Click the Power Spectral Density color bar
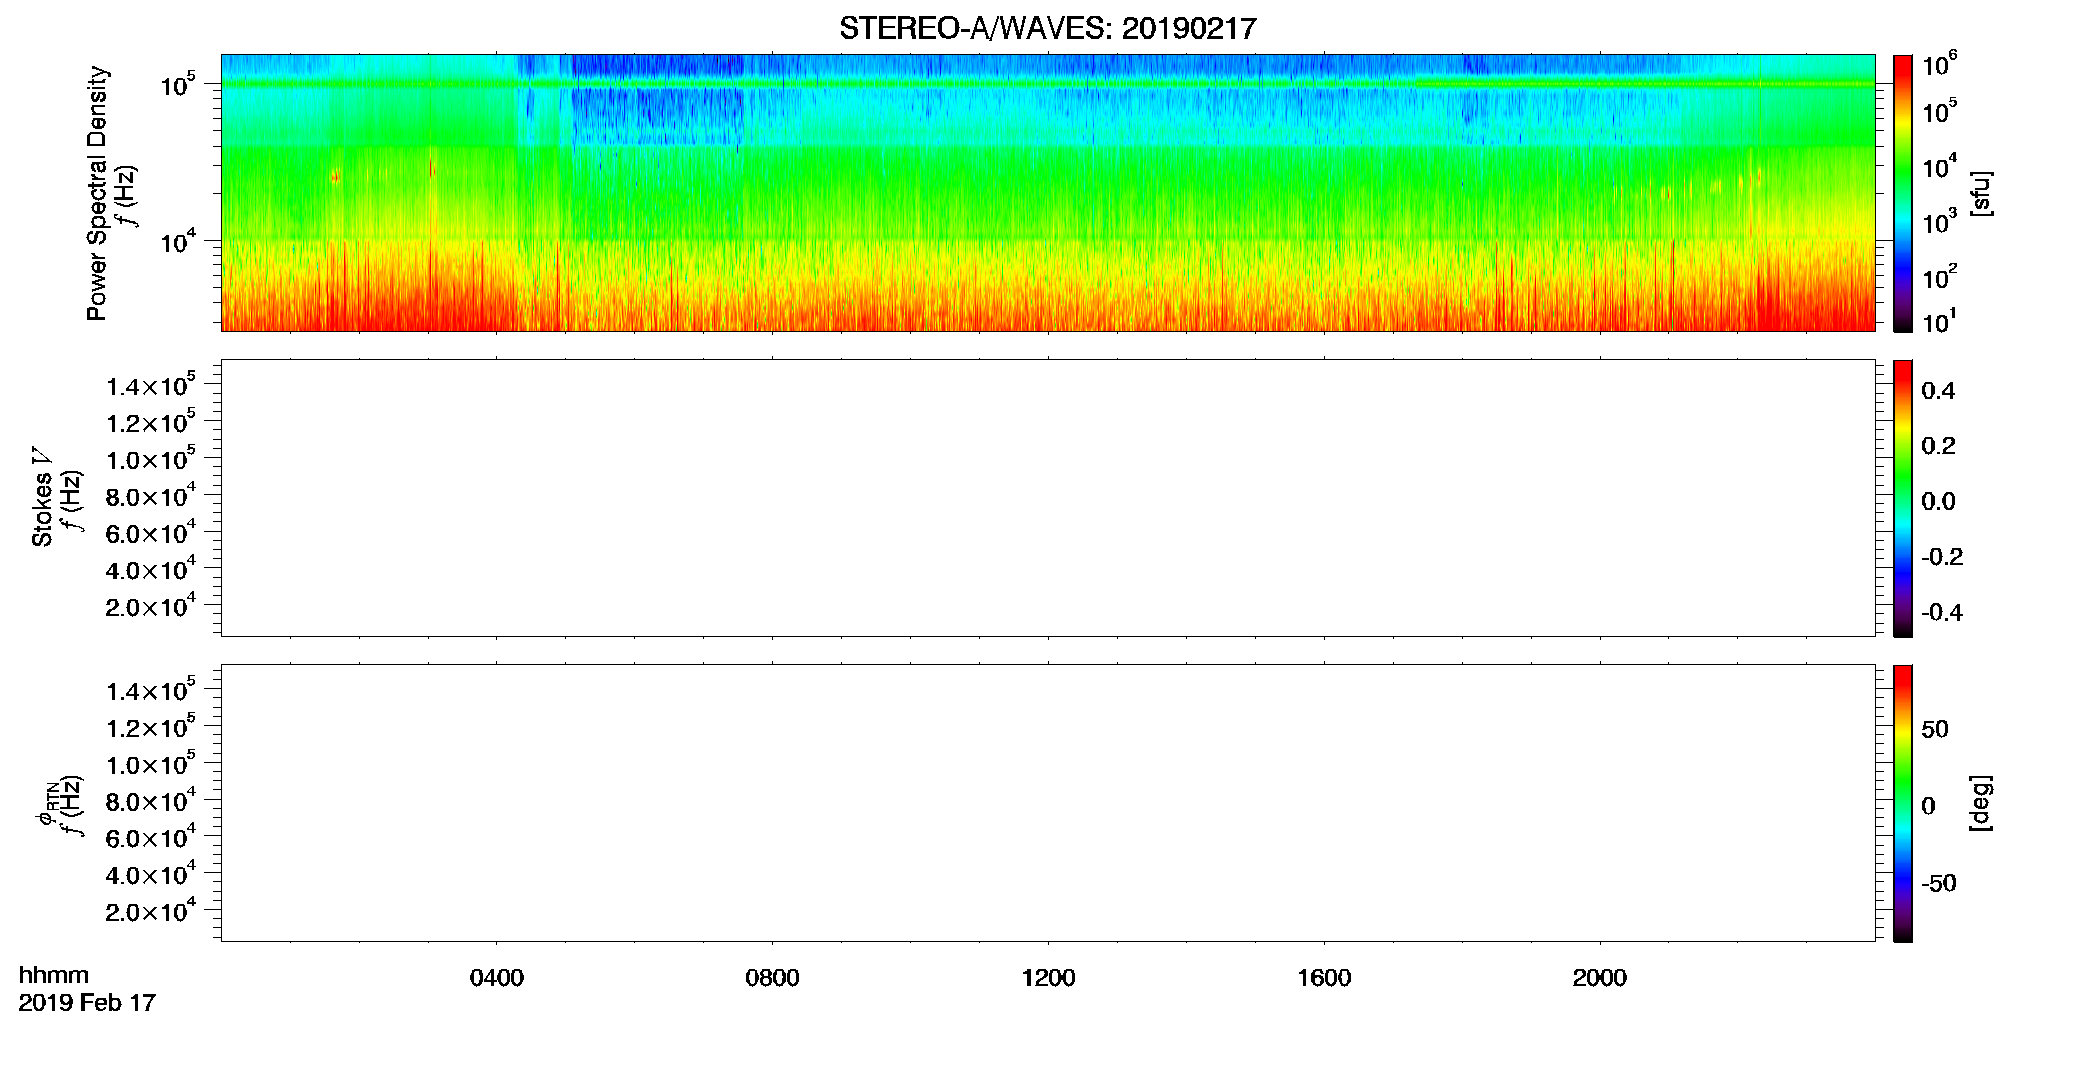This screenshot has height=1080, width=2096. (1903, 193)
